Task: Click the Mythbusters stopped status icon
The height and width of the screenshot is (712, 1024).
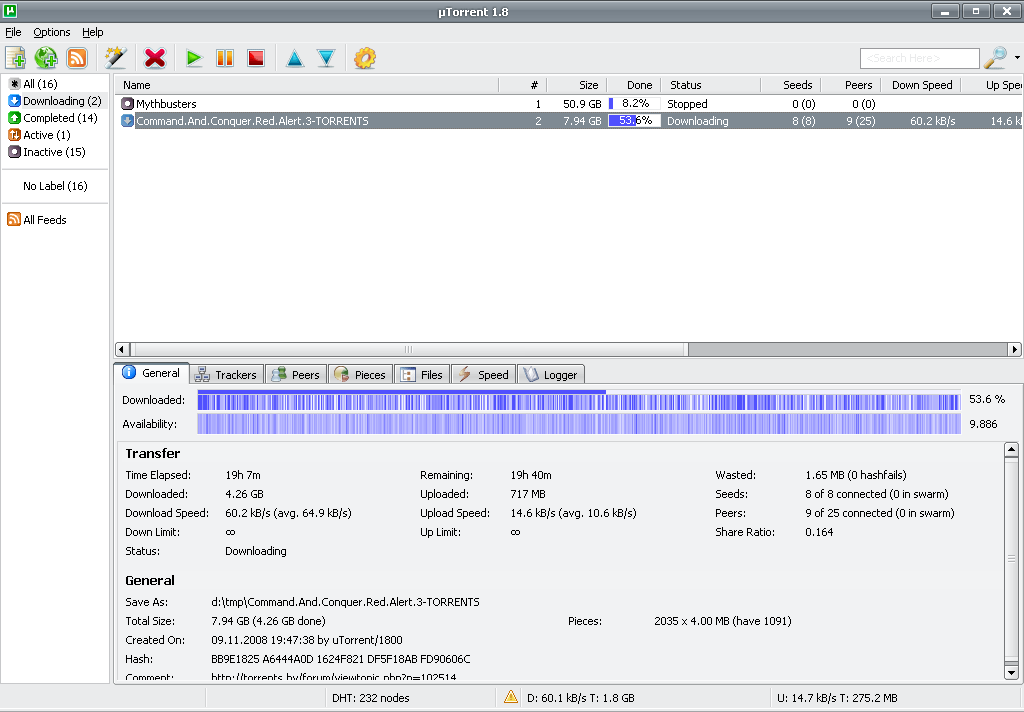Action: tap(127, 104)
